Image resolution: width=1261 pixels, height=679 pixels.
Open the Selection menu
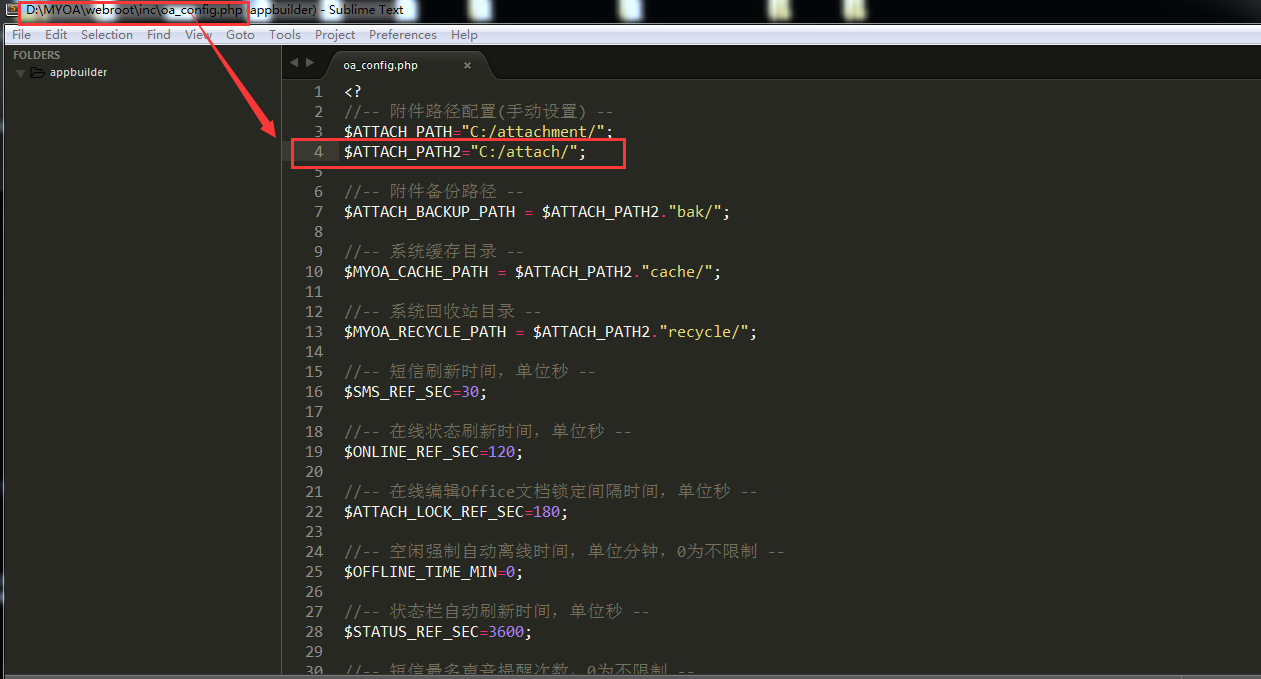107,35
